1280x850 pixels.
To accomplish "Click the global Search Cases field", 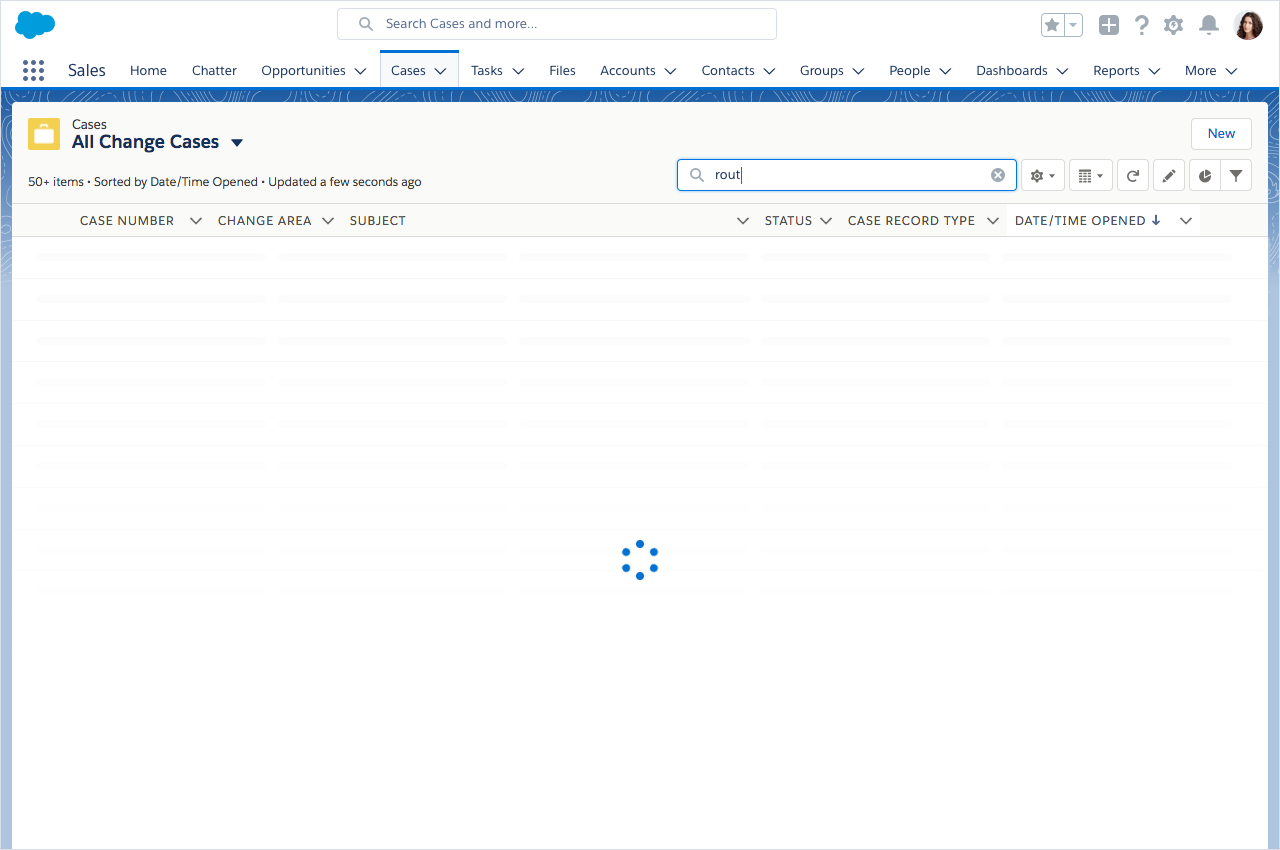I will (556, 24).
